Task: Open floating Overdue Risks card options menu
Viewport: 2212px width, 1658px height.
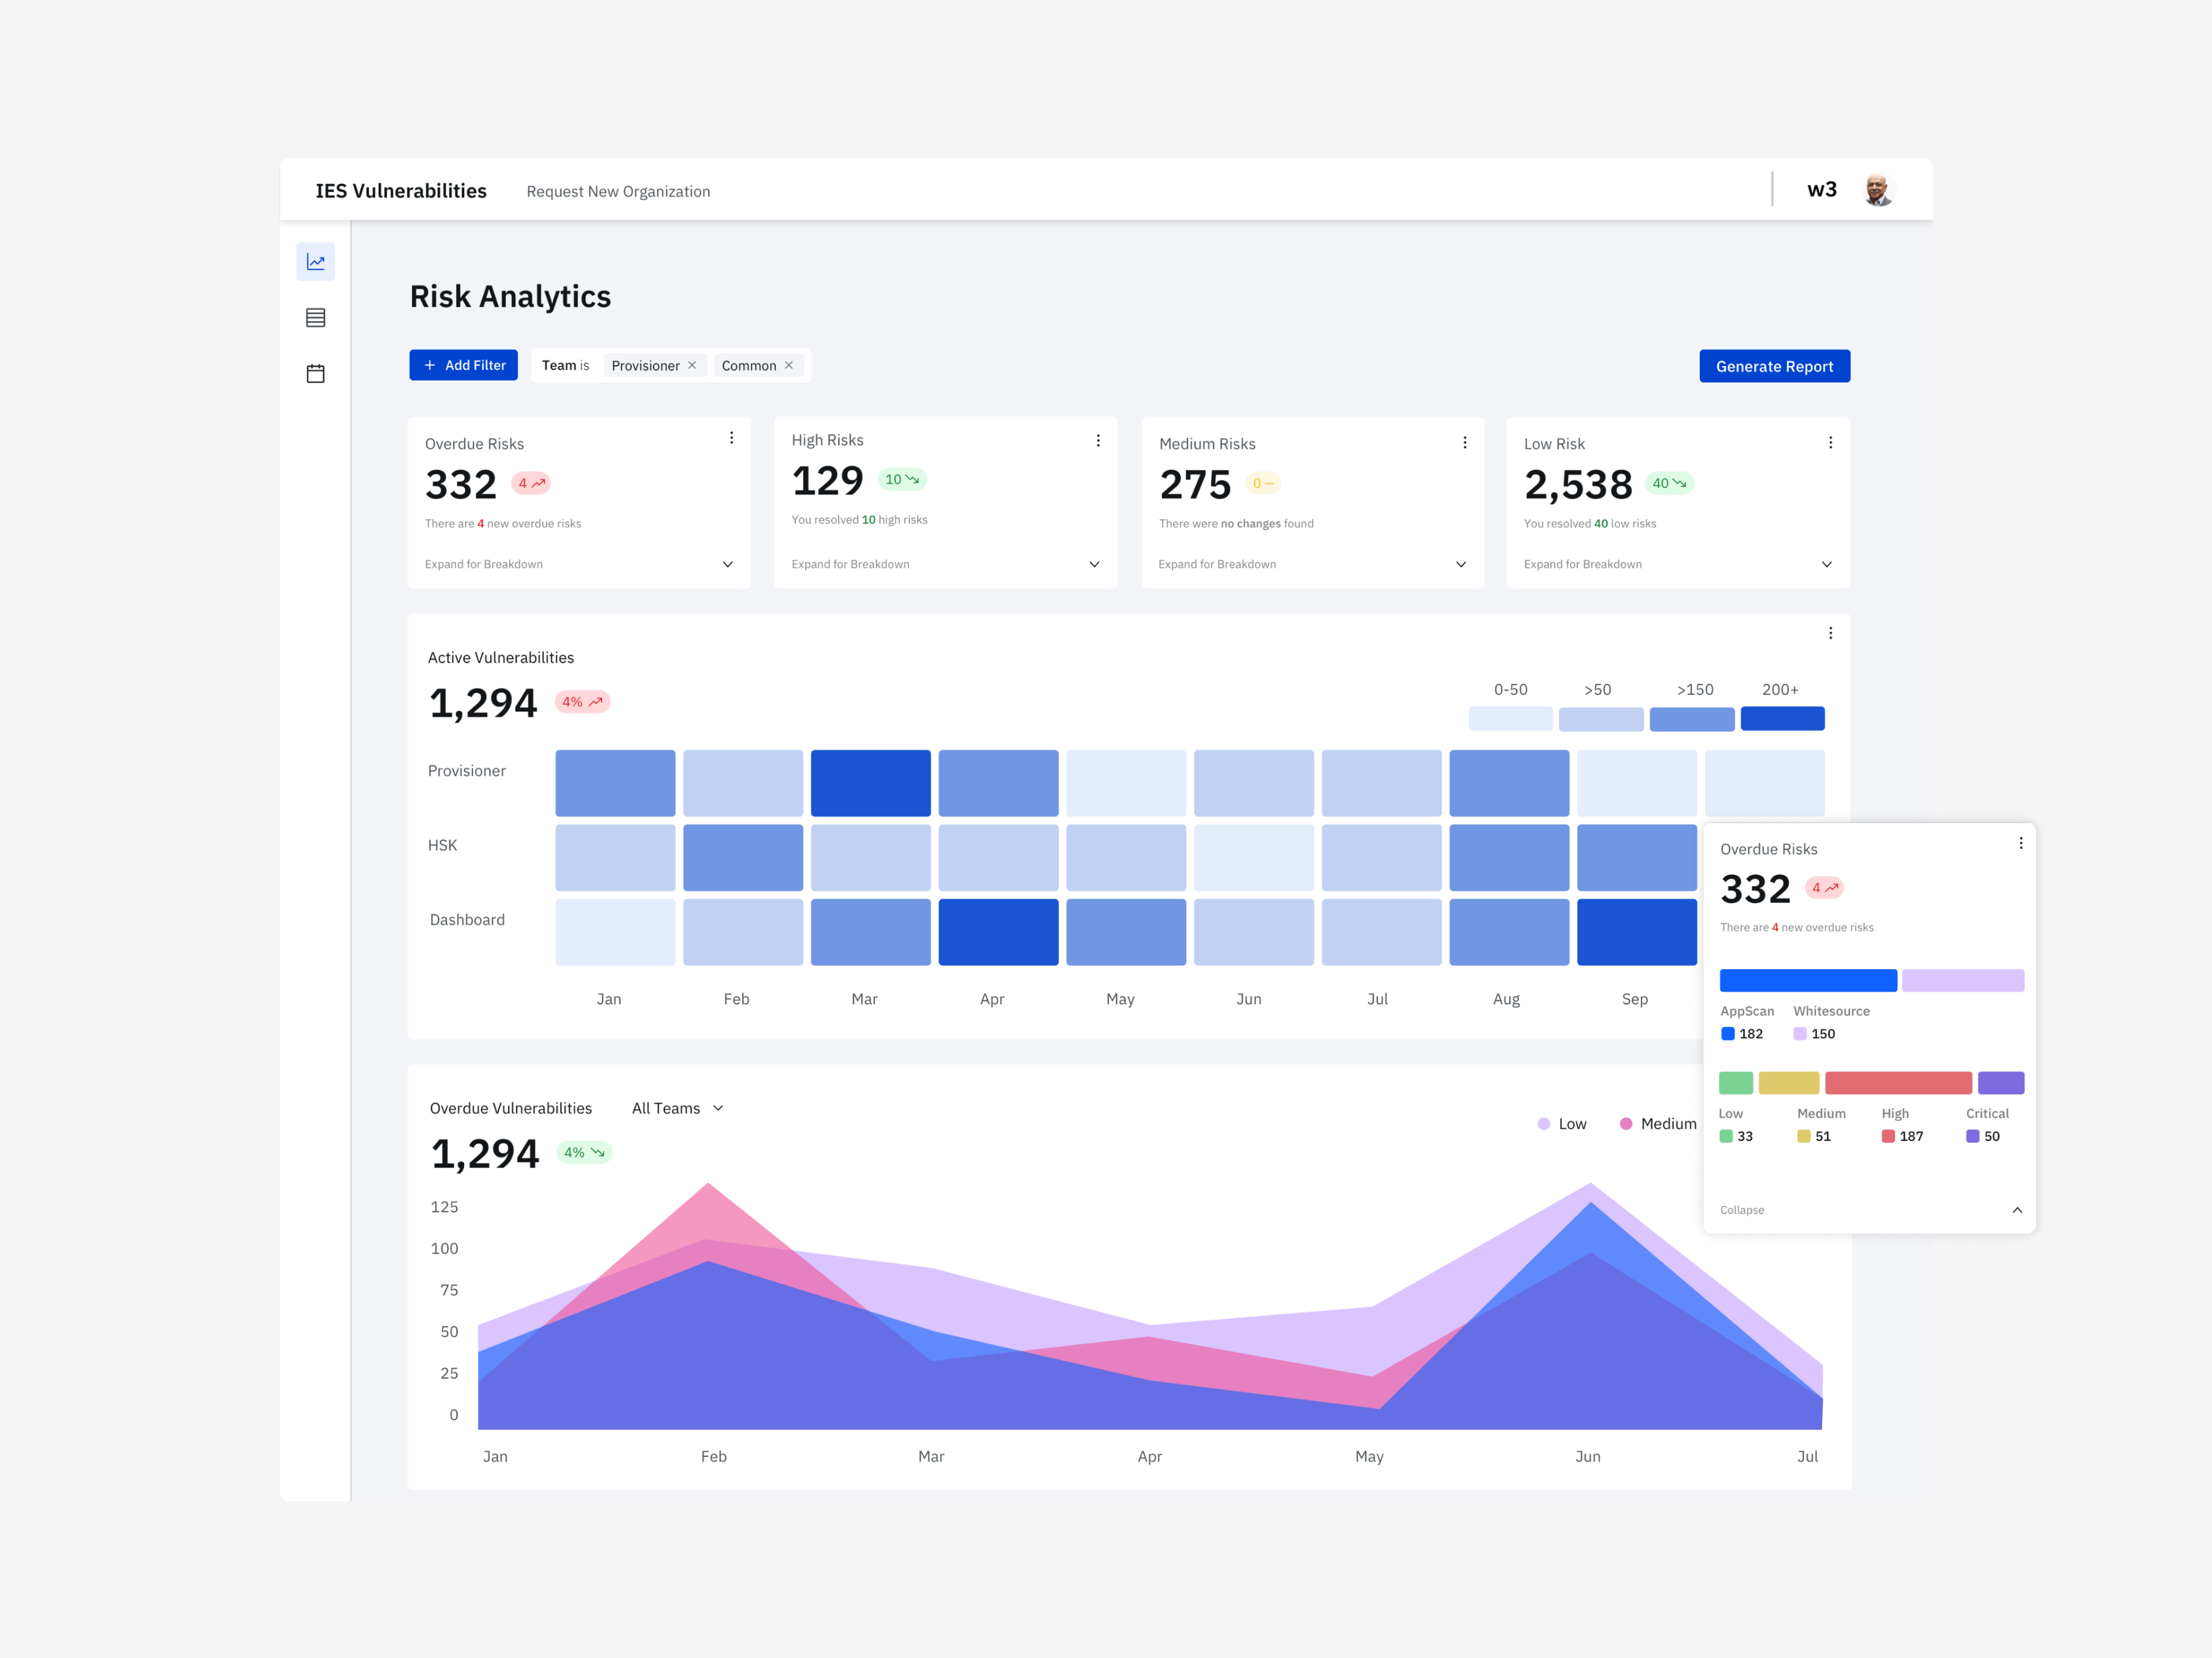Action: 2021,843
